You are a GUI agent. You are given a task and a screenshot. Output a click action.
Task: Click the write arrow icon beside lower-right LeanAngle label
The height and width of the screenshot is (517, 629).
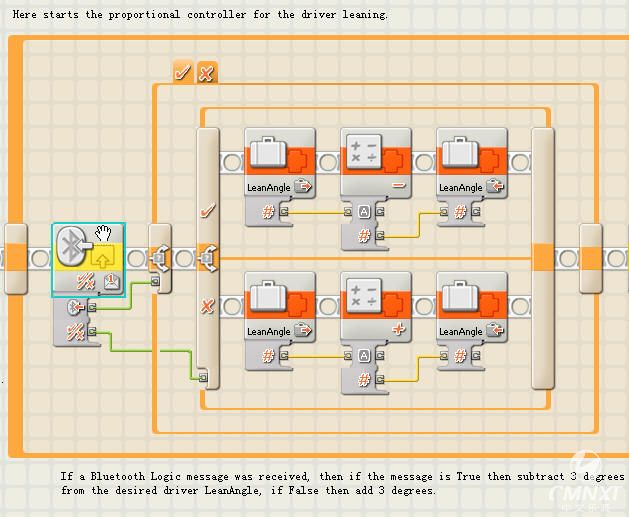point(495,331)
